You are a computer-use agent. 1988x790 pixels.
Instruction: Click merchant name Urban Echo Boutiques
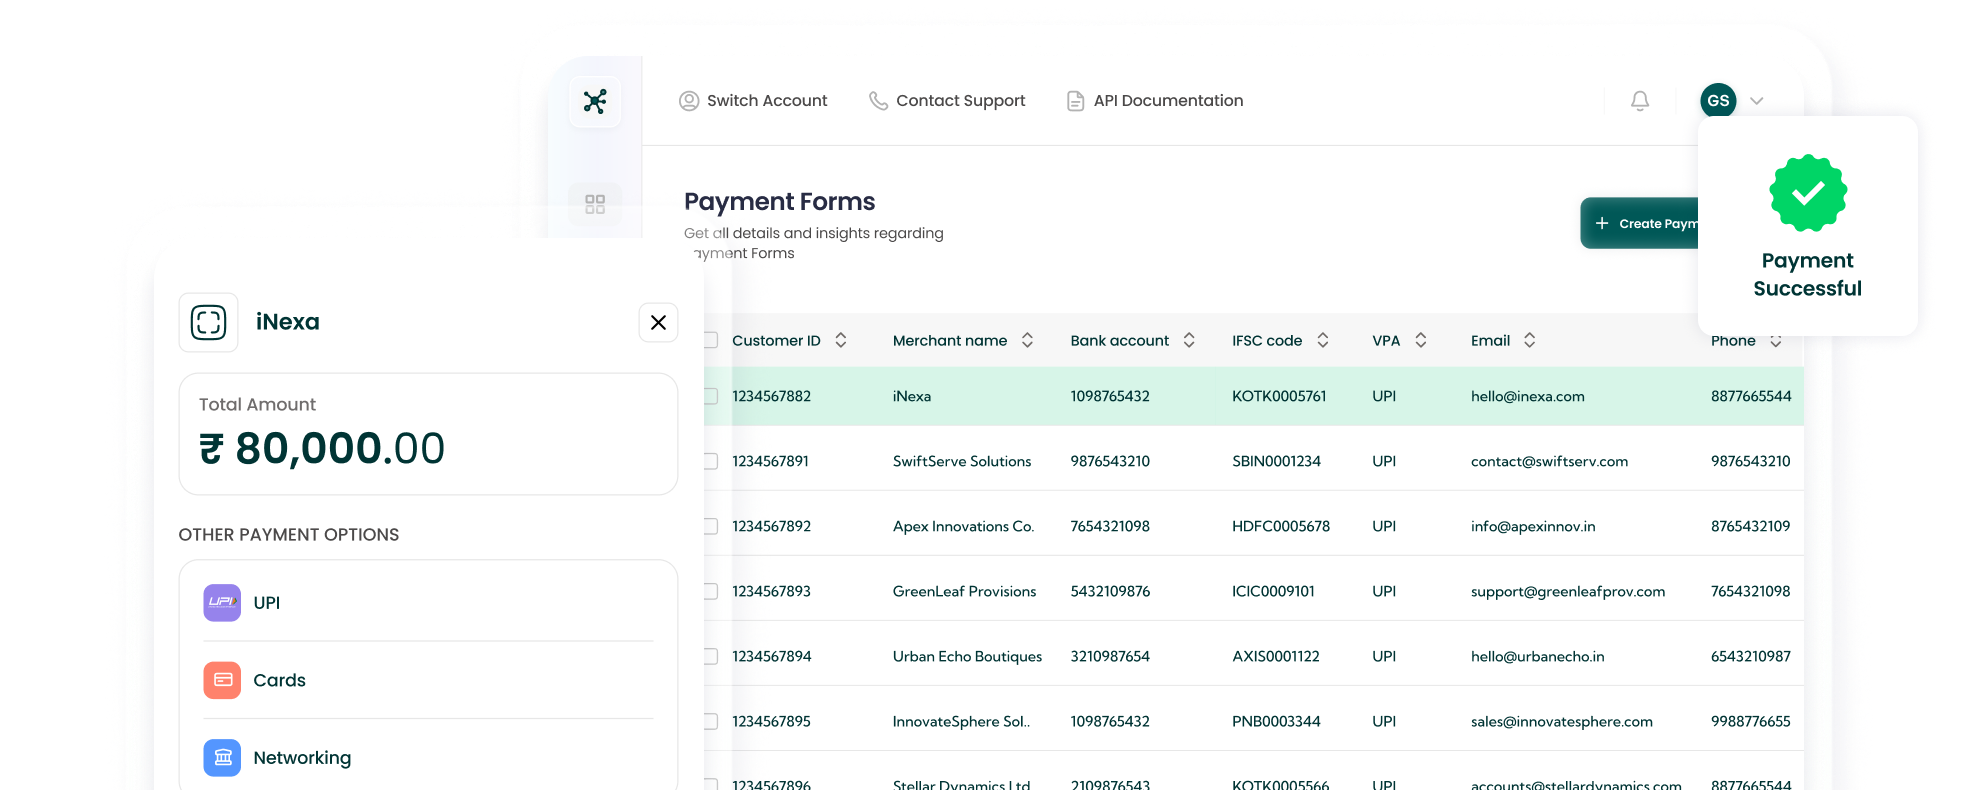coord(968,657)
